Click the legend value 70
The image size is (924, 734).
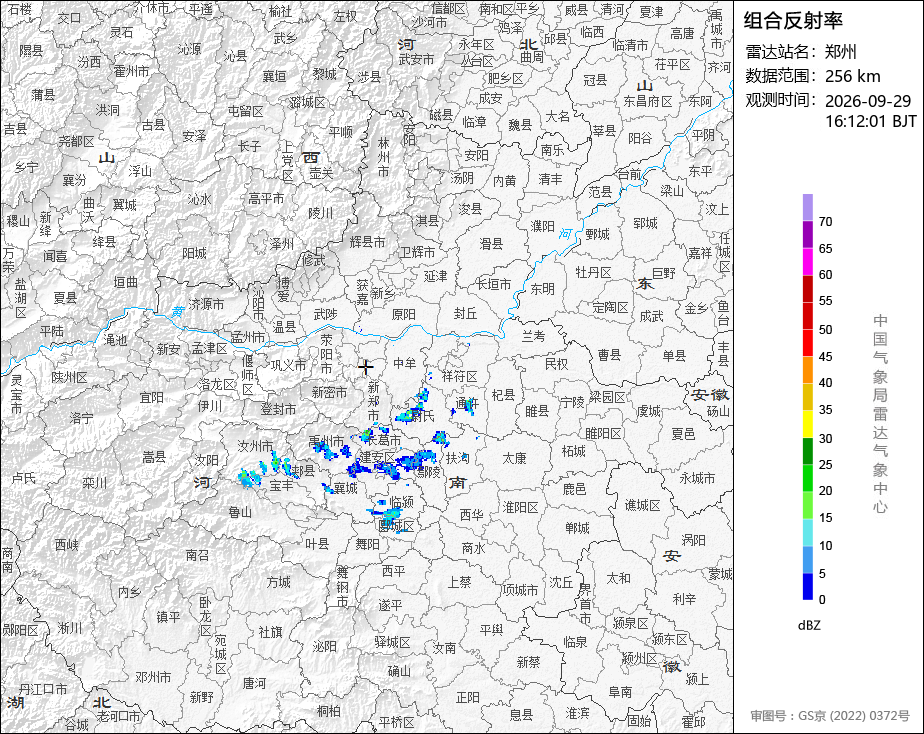click(825, 221)
